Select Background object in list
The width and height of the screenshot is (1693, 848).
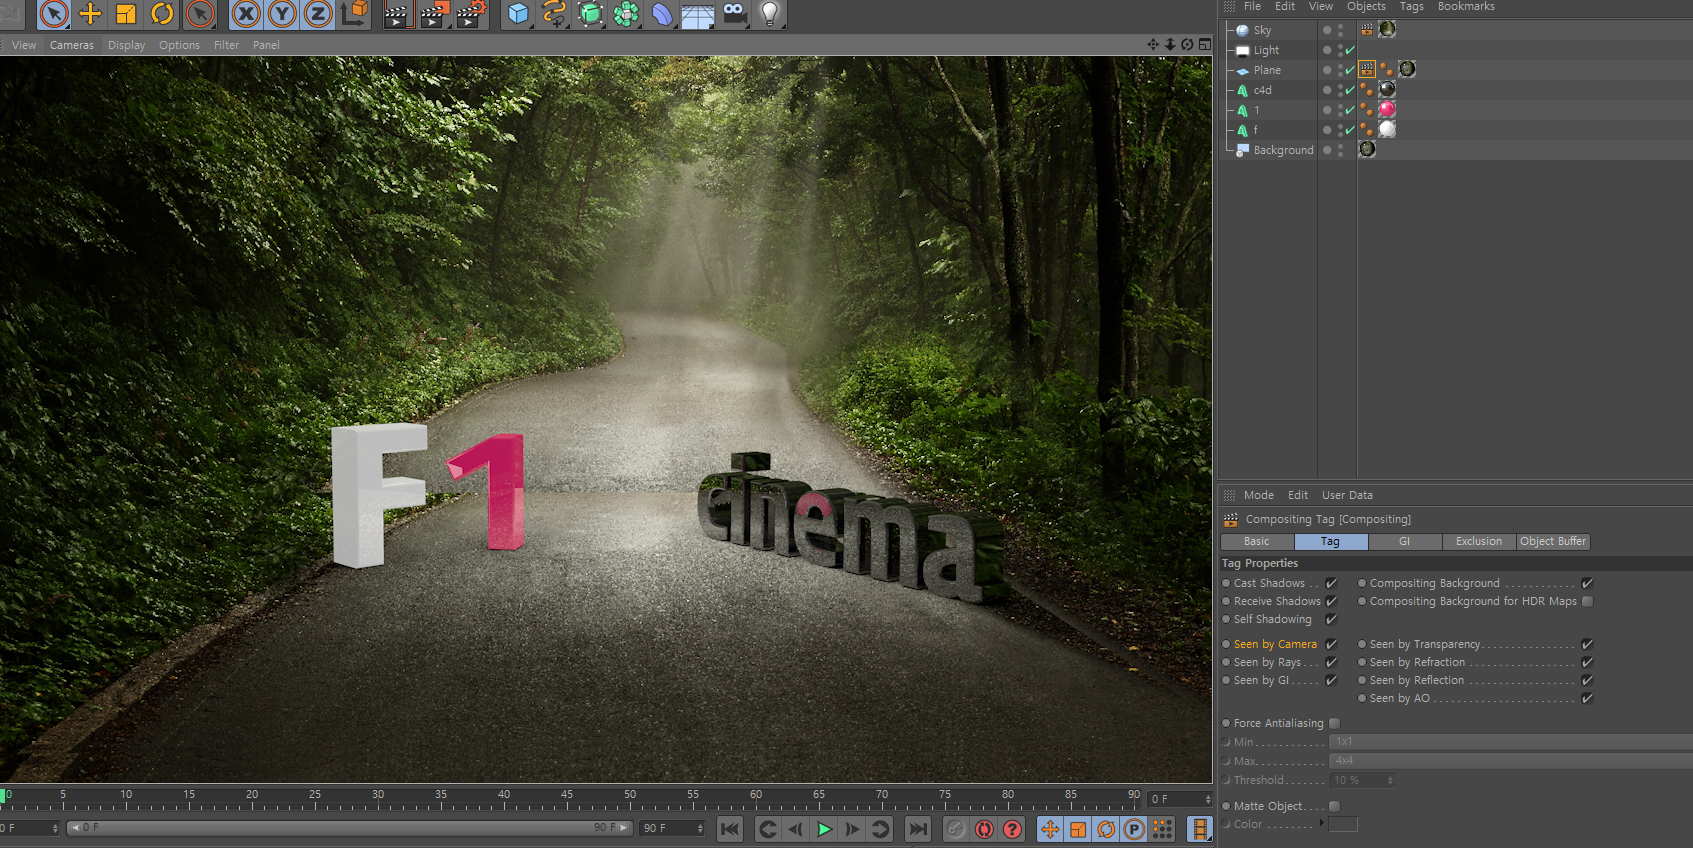[x=1283, y=150]
